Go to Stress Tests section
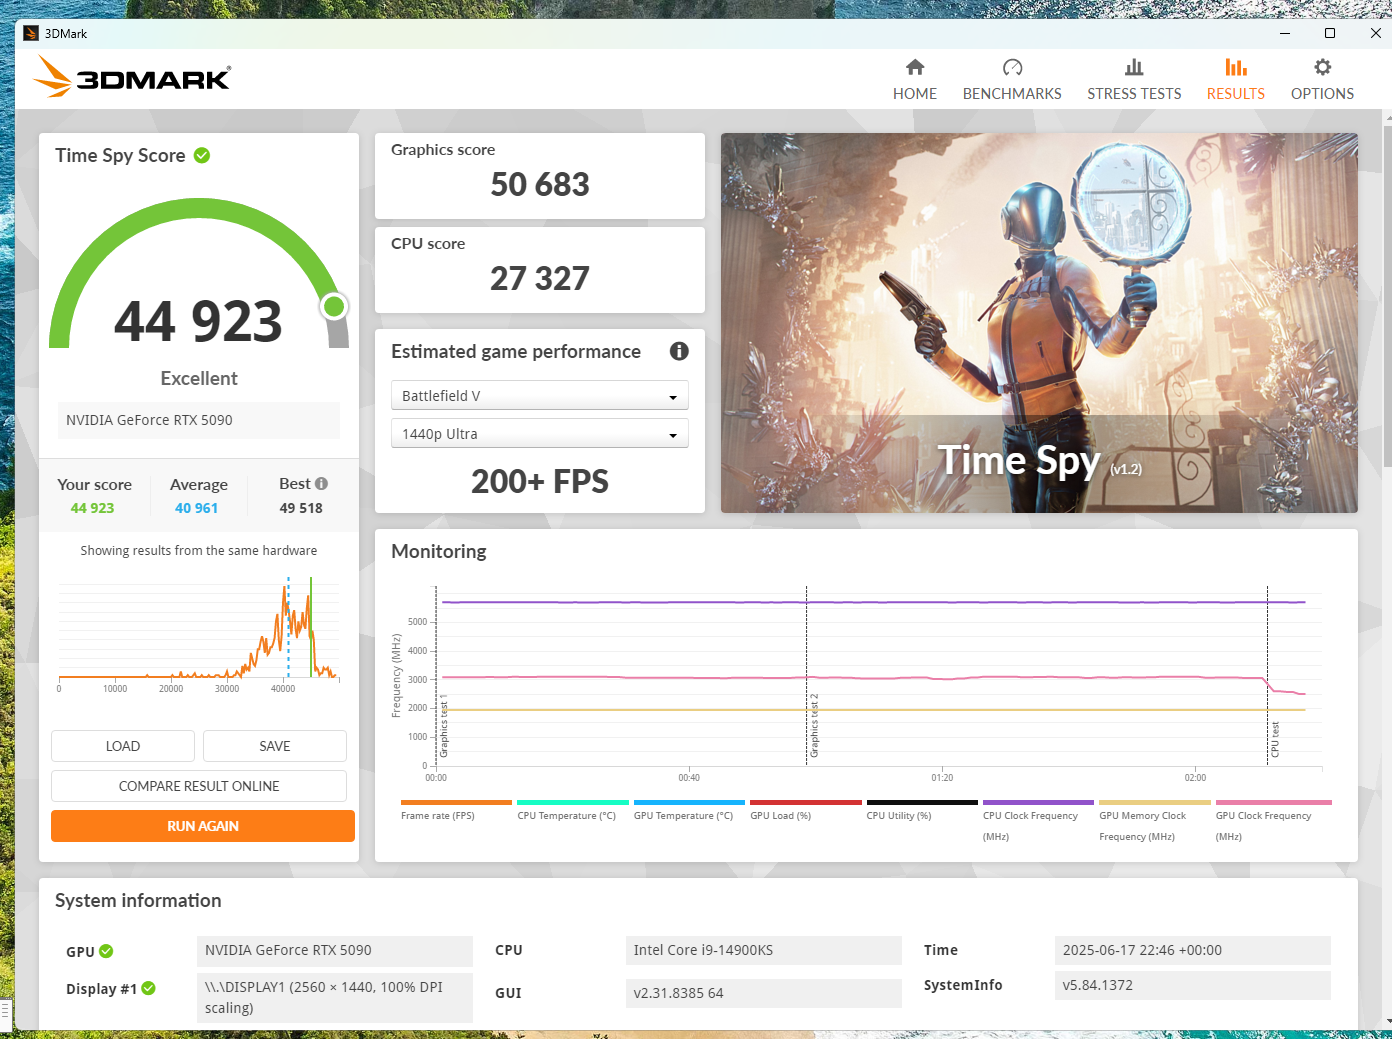Image resolution: width=1392 pixels, height=1039 pixels. point(1134,80)
